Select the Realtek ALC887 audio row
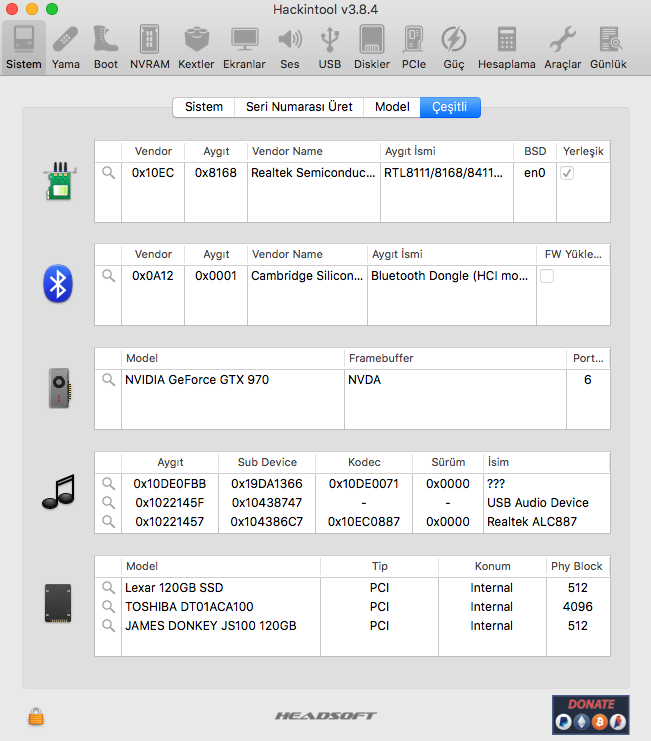Screen dimensions: 651x741 [352, 522]
